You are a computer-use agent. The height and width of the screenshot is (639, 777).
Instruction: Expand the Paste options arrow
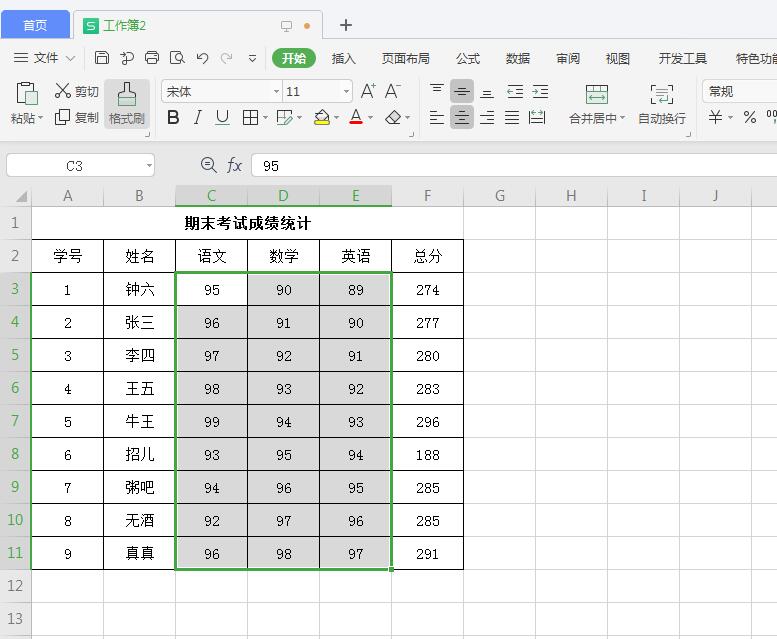coord(41,118)
